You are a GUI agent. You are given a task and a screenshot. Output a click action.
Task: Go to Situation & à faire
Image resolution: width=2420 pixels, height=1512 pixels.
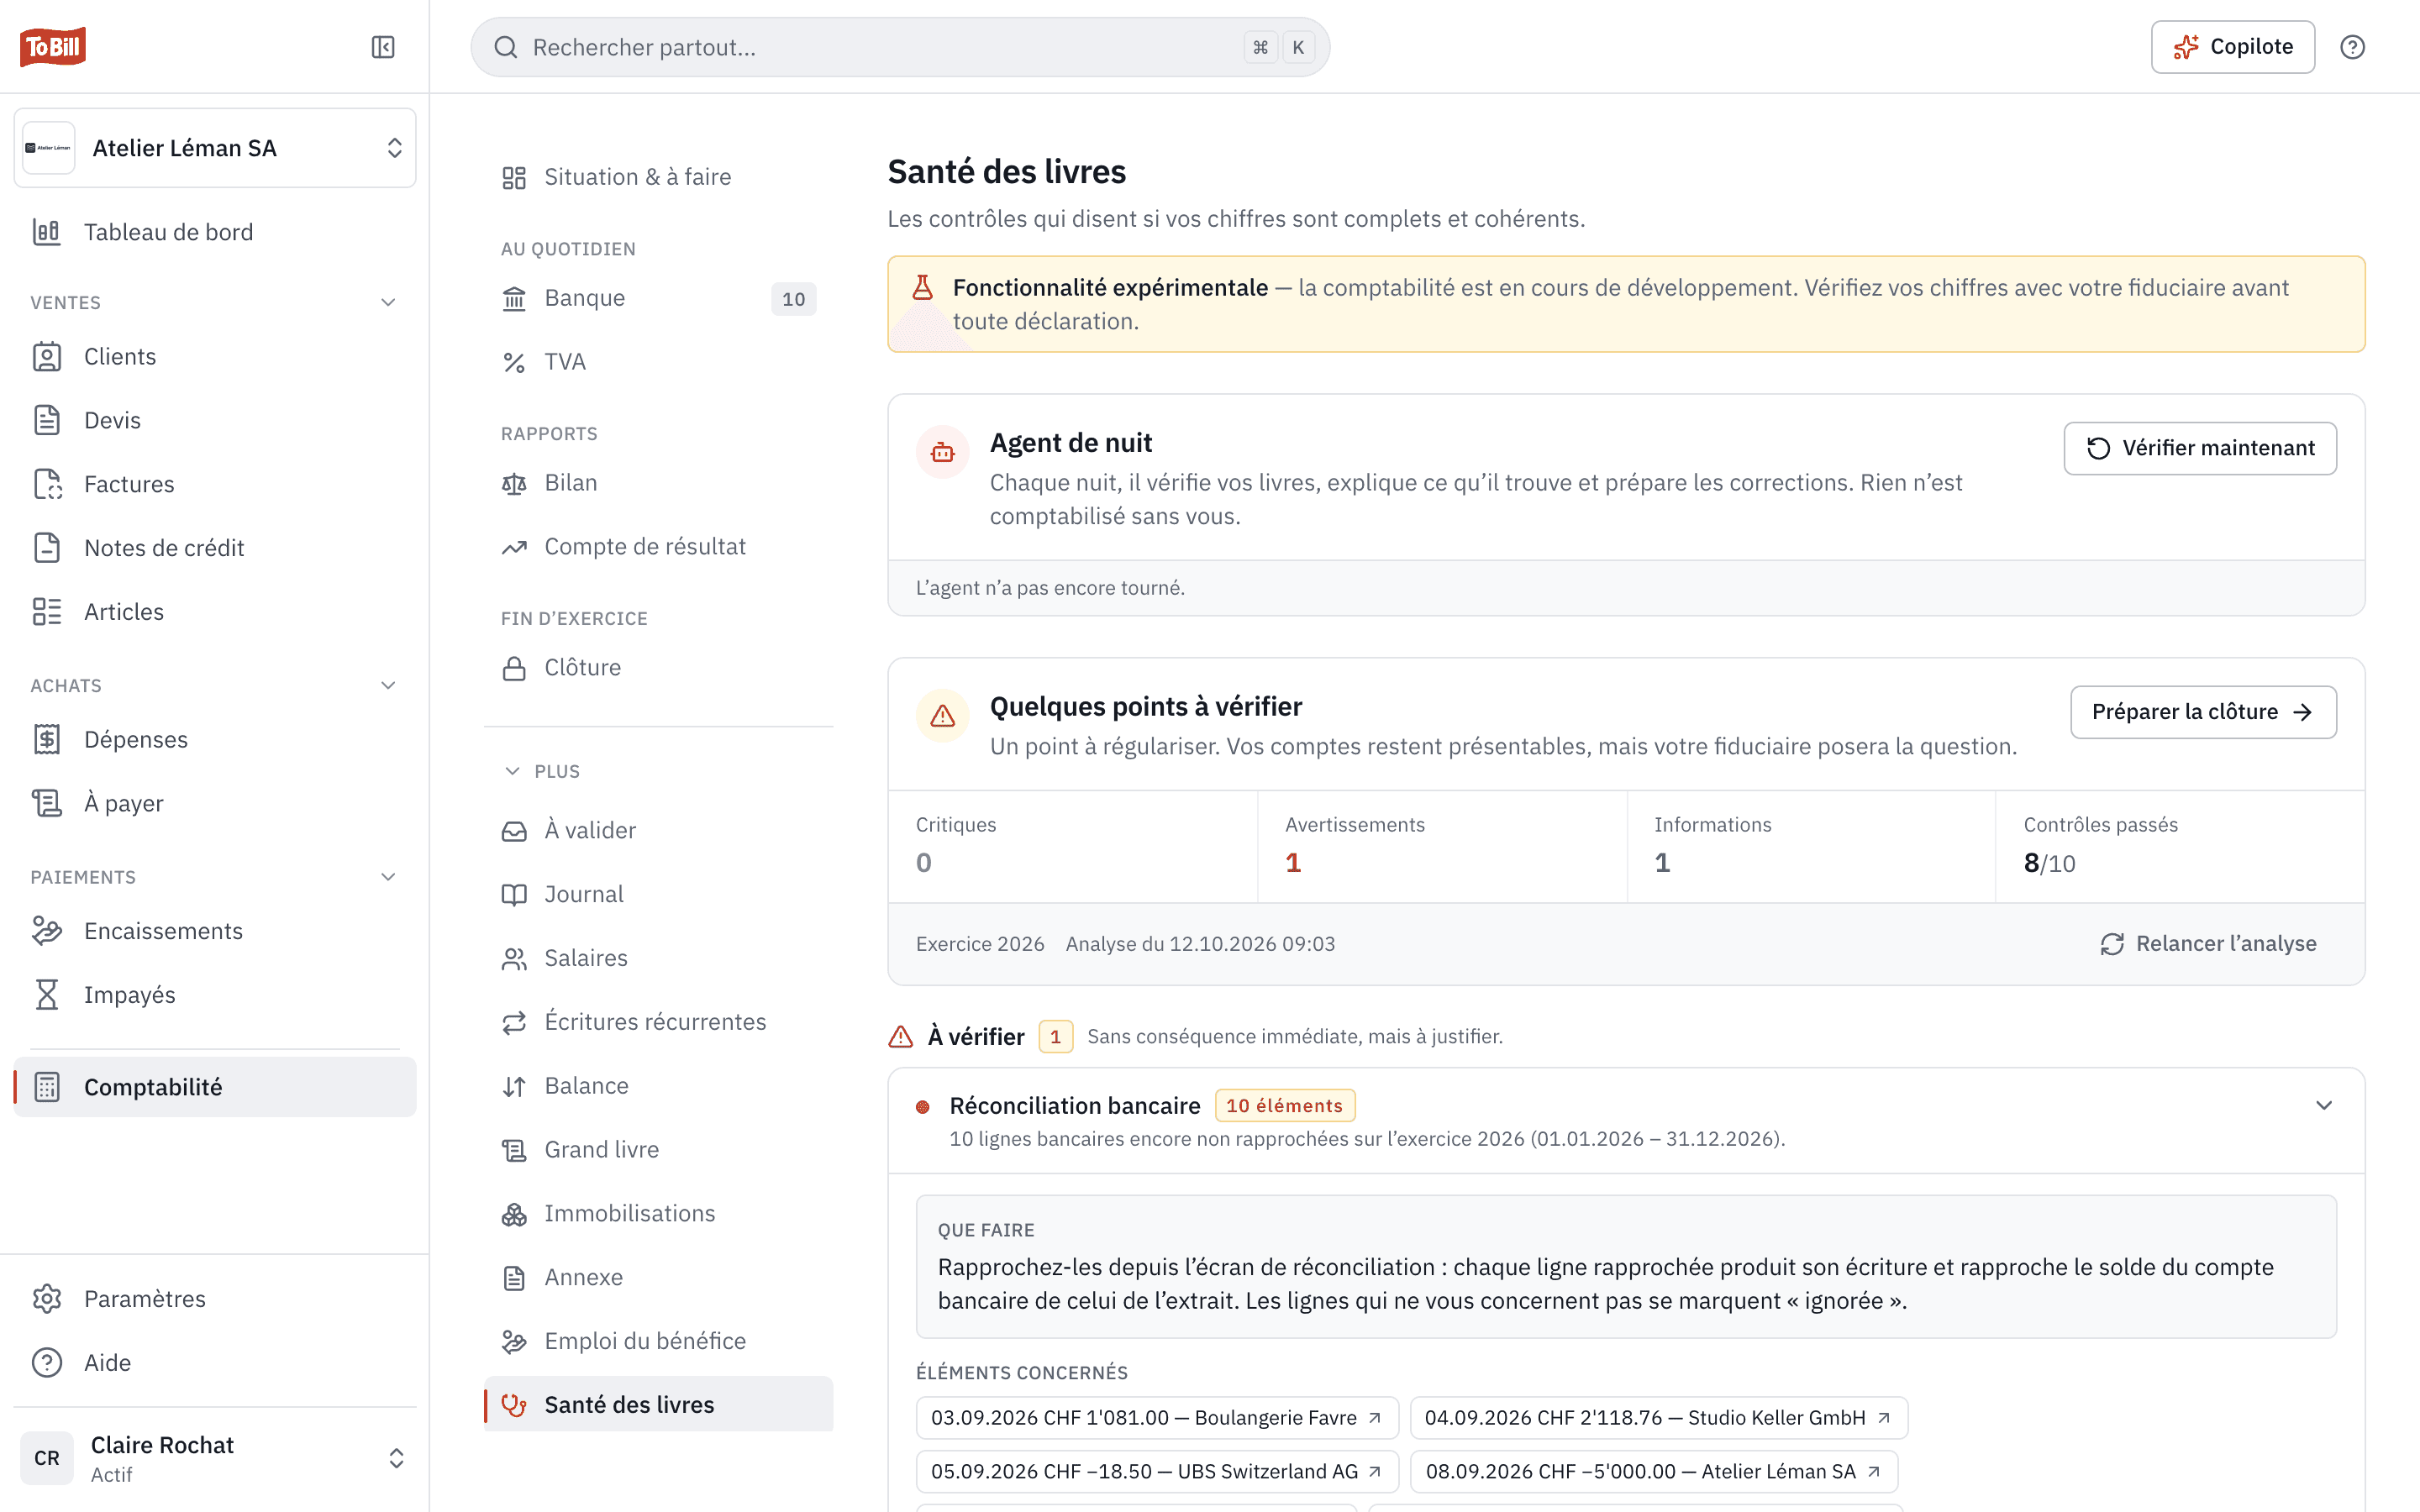[658, 177]
